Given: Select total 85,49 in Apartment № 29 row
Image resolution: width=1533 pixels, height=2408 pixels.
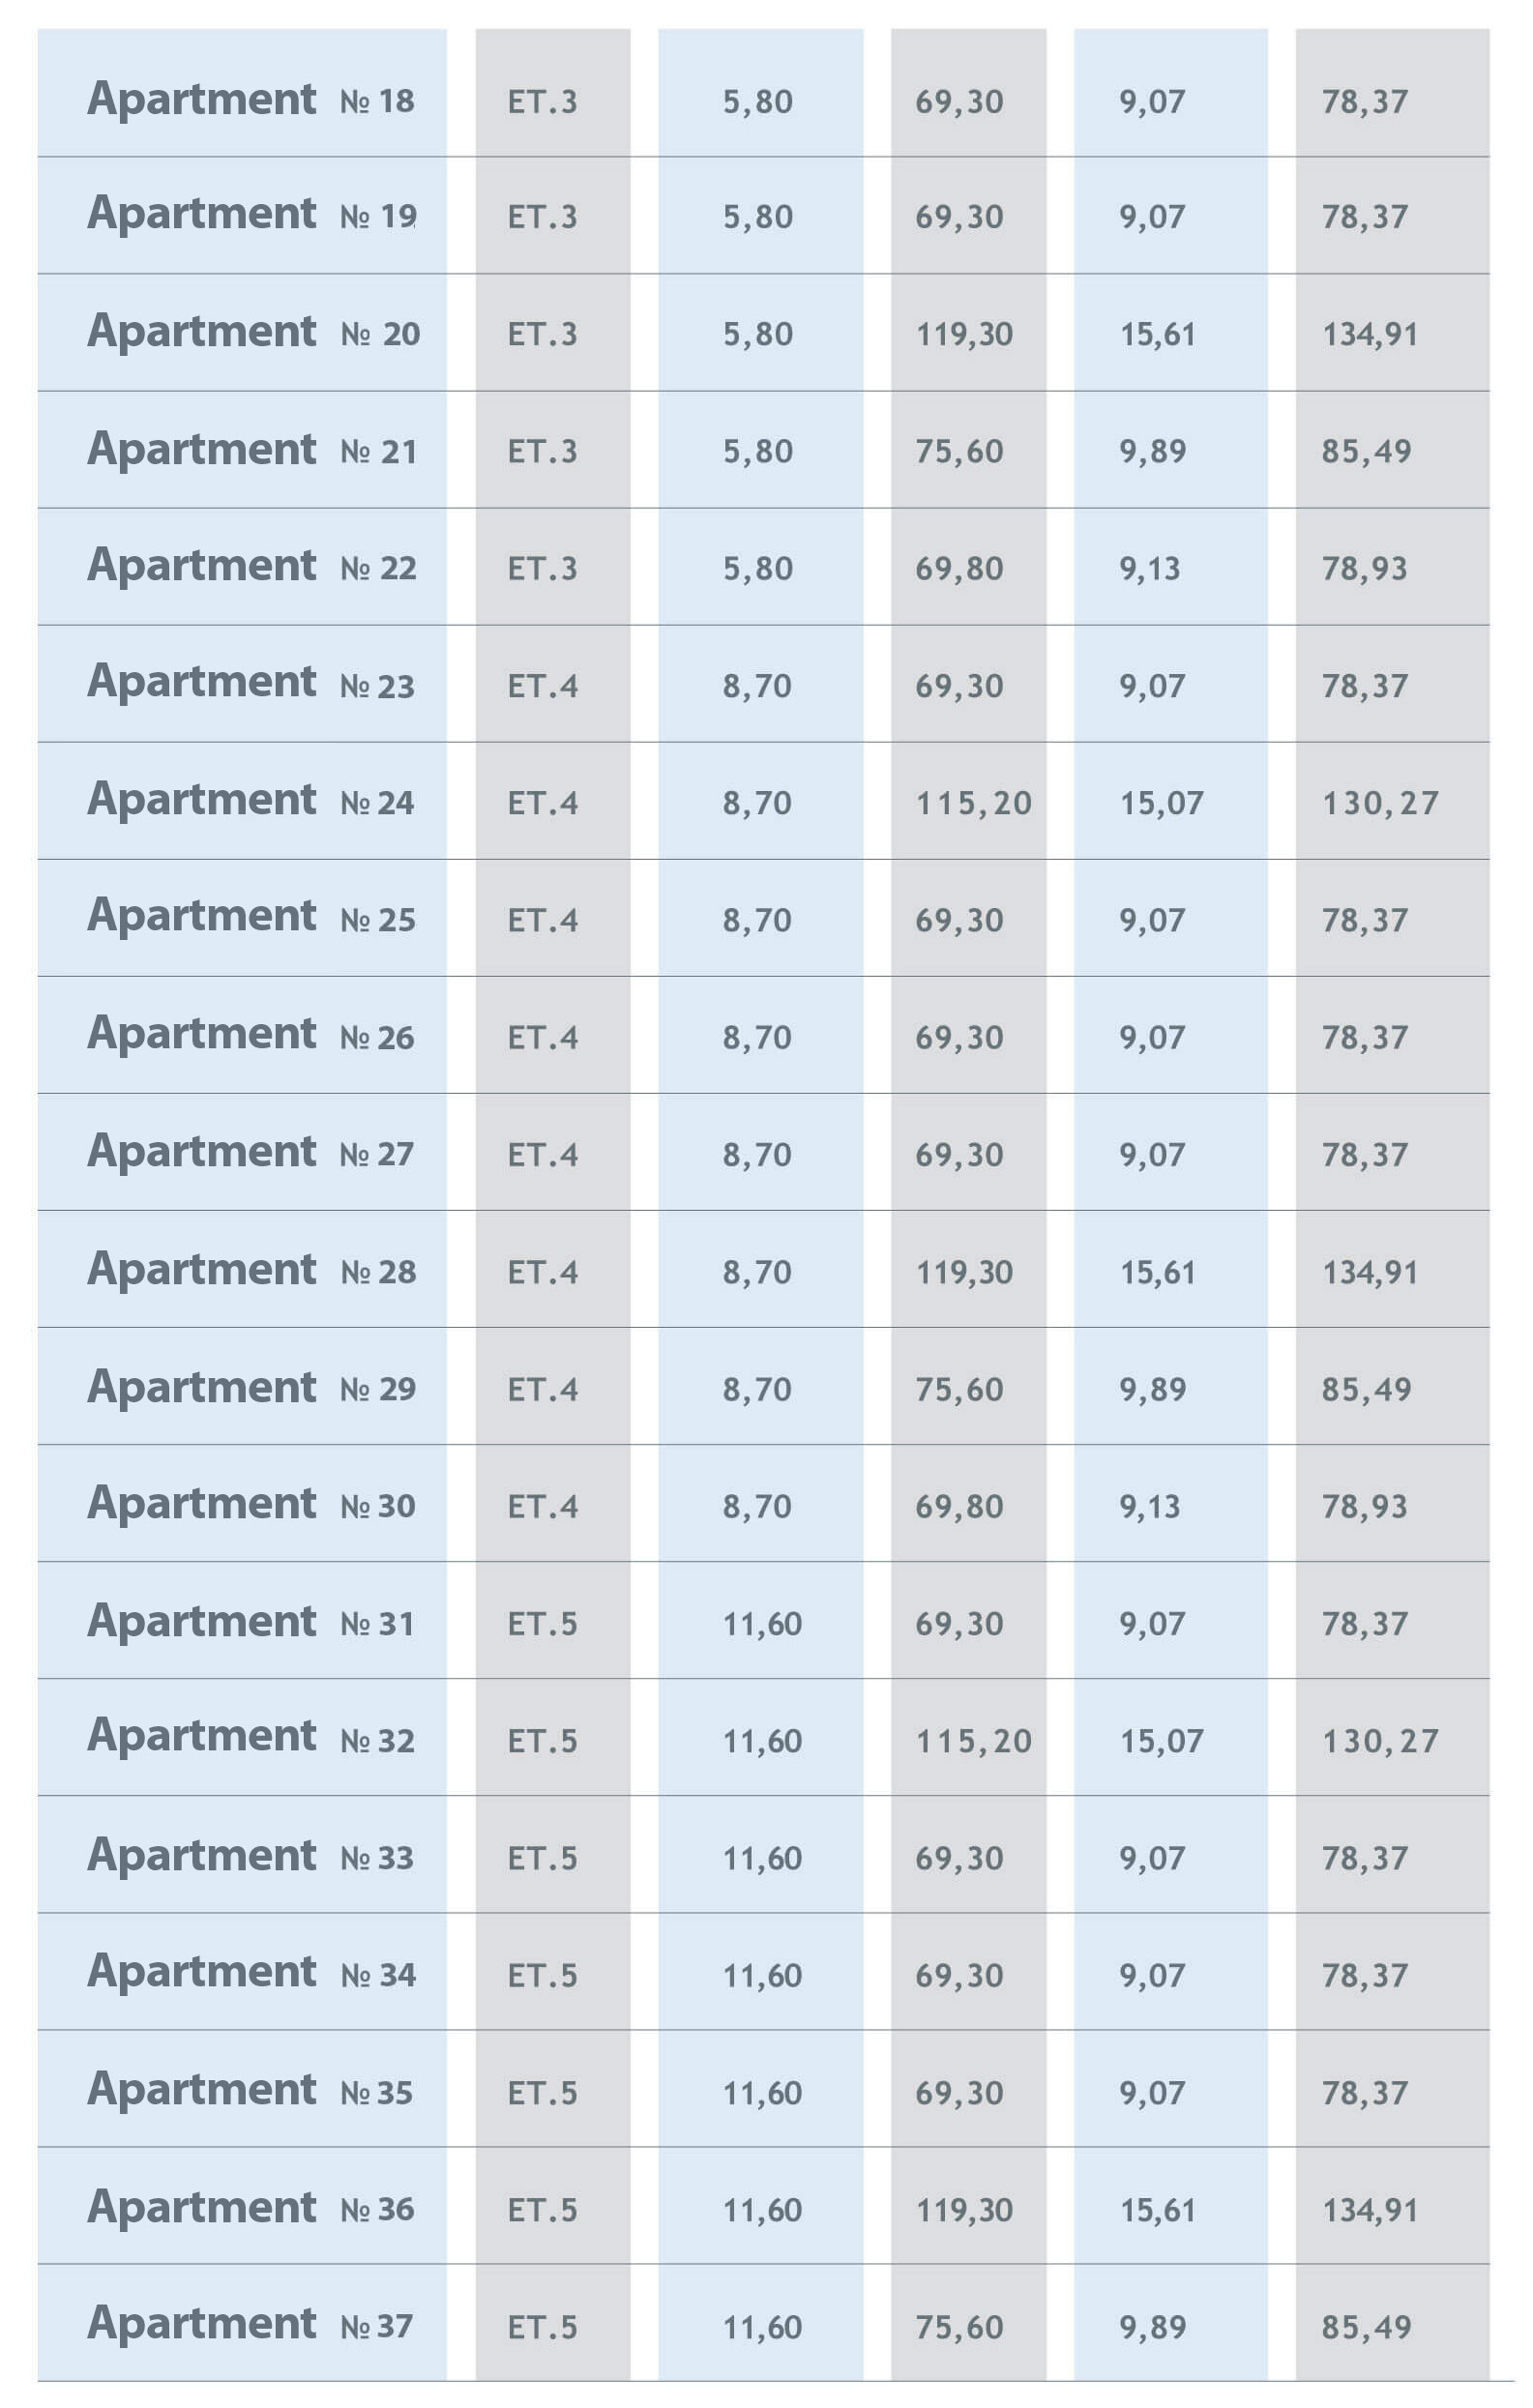Looking at the screenshot, I should (1366, 1389).
